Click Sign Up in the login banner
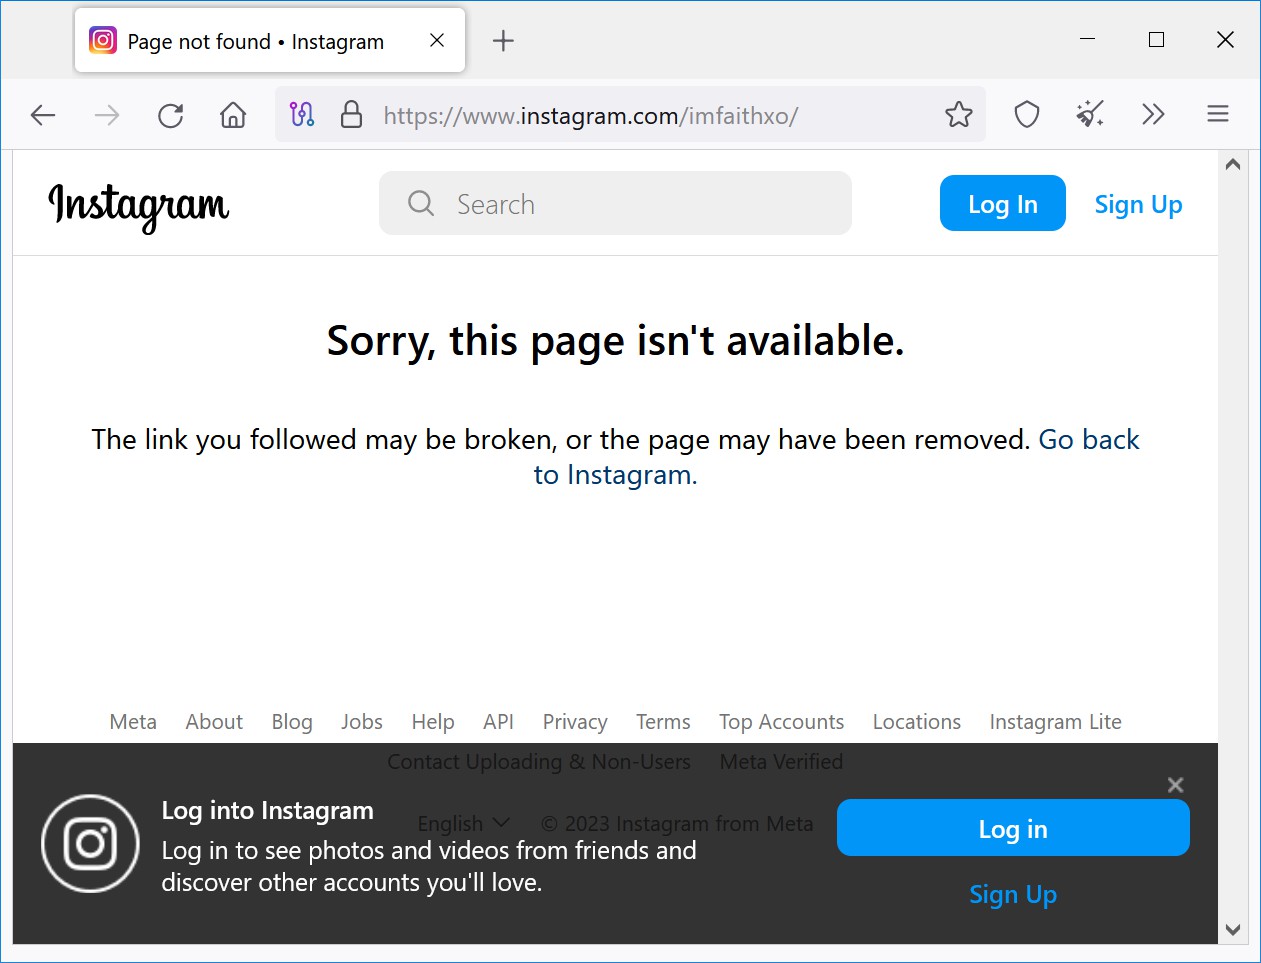This screenshot has width=1261, height=963. point(1013,895)
